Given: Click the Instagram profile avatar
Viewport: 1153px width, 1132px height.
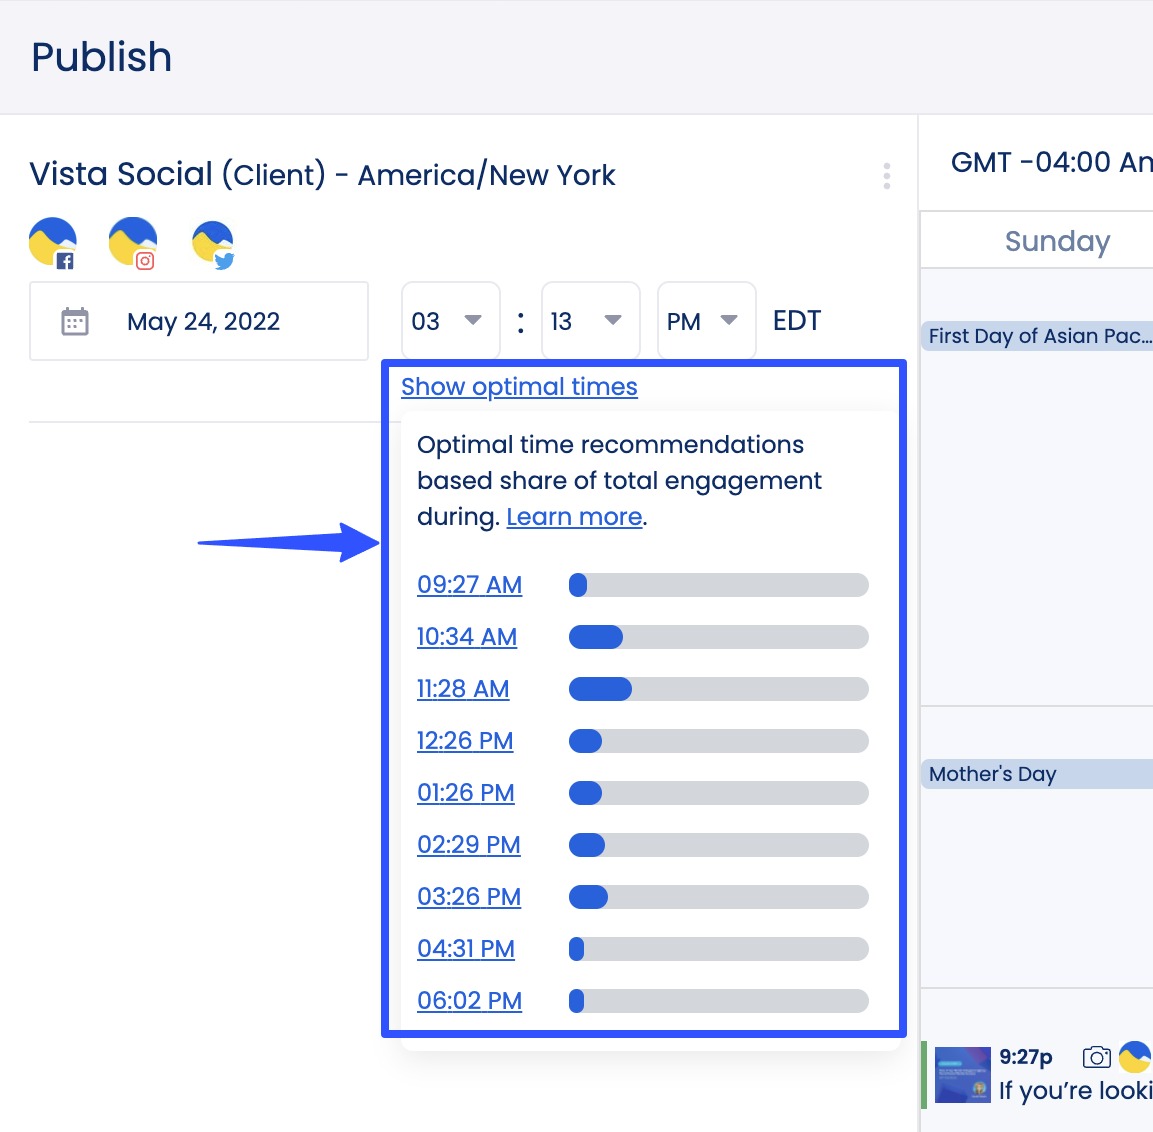Looking at the screenshot, I should [133, 243].
